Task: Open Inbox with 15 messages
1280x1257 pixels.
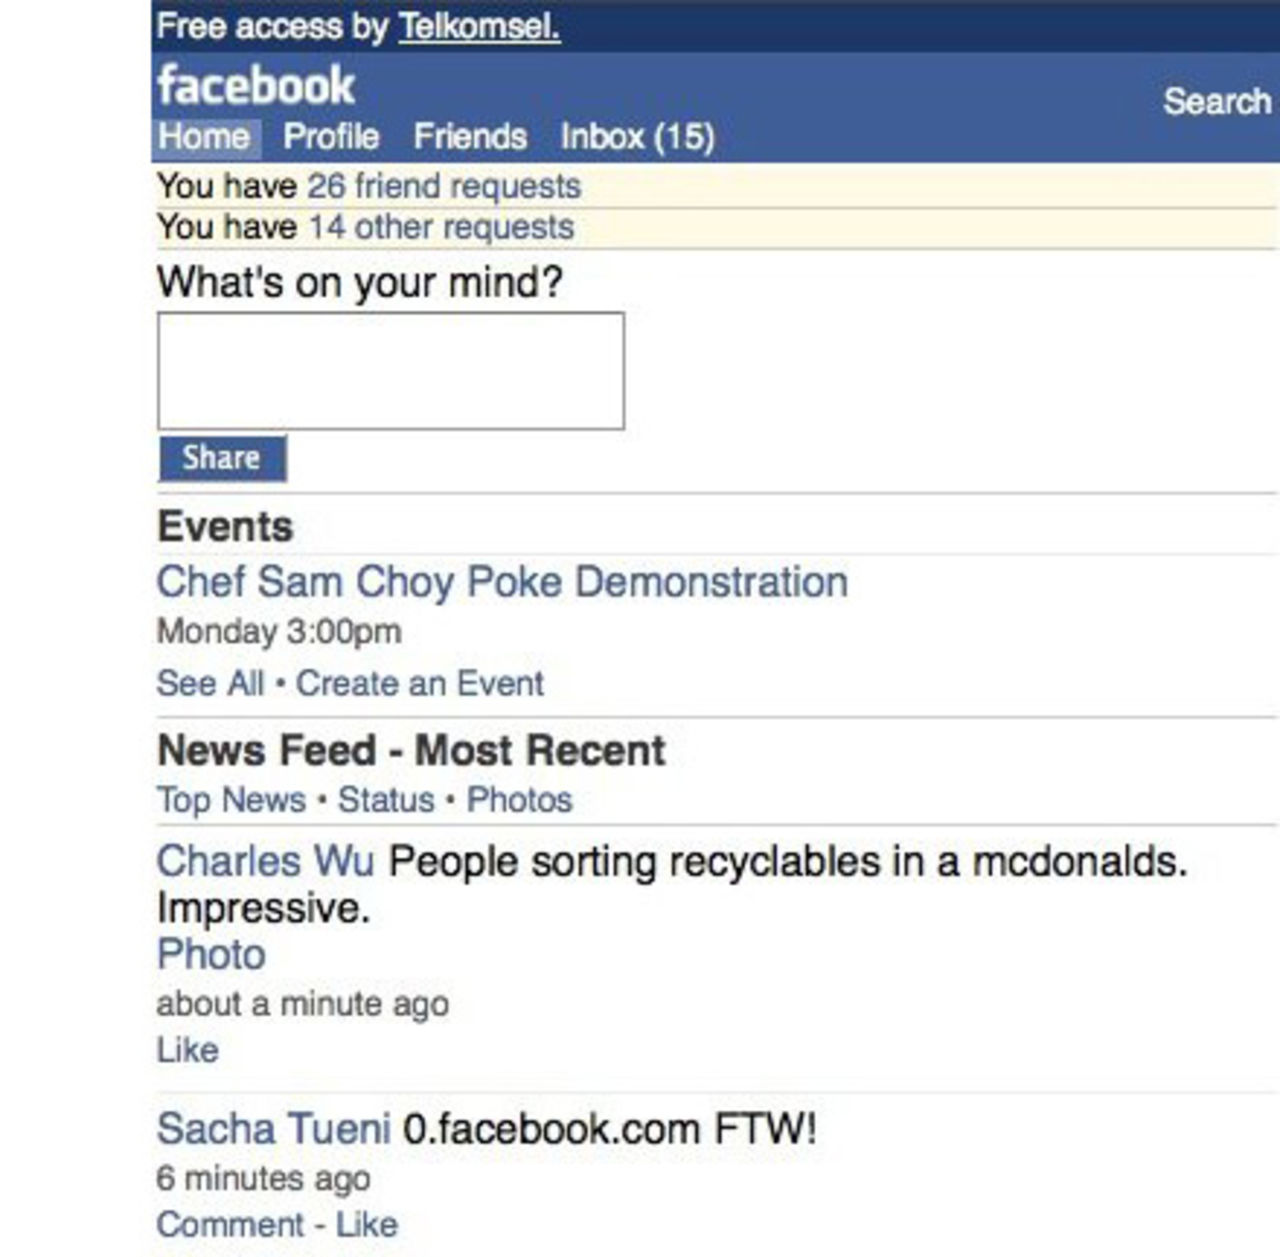Action: [637, 136]
